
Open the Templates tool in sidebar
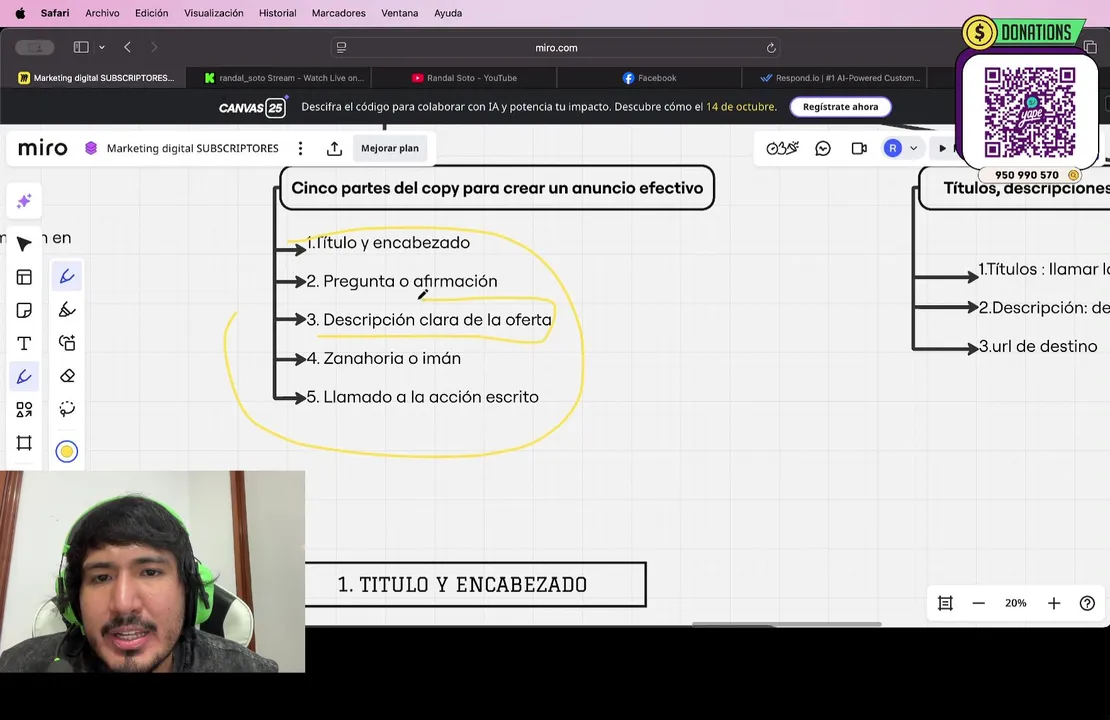coord(24,277)
